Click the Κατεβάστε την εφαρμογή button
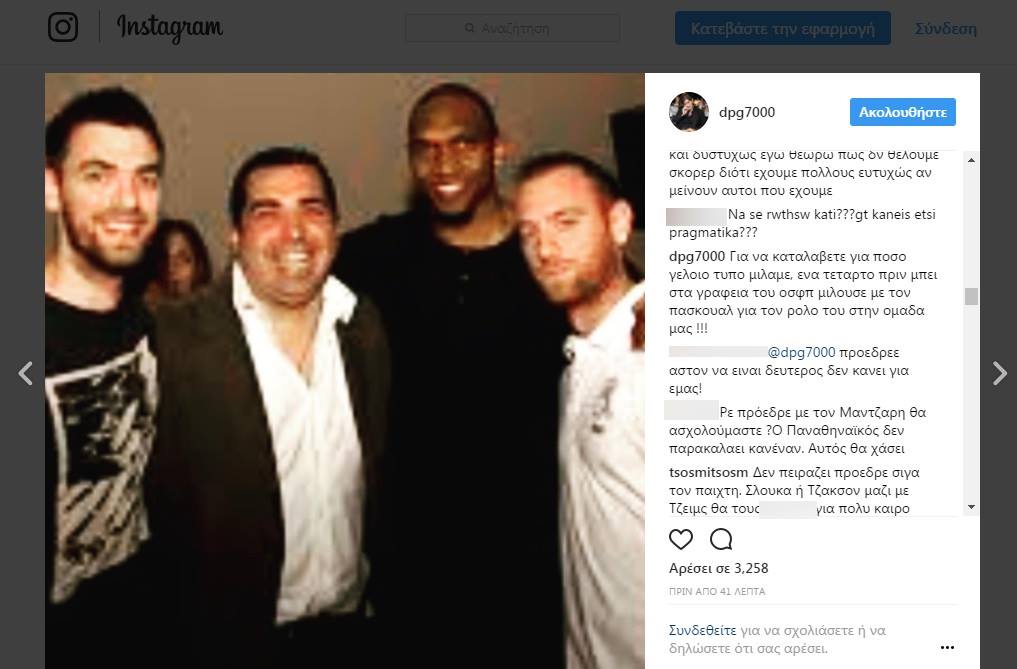 pos(782,29)
